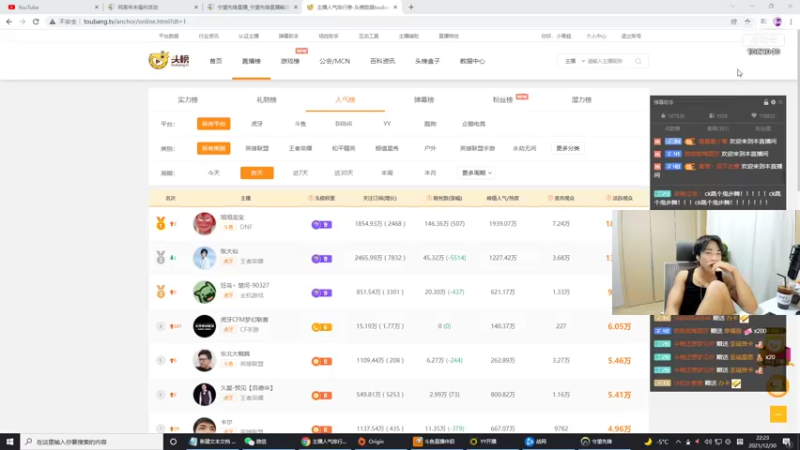Filter platform by Bilibili
800x450 pixels.
tap(343, 124)
